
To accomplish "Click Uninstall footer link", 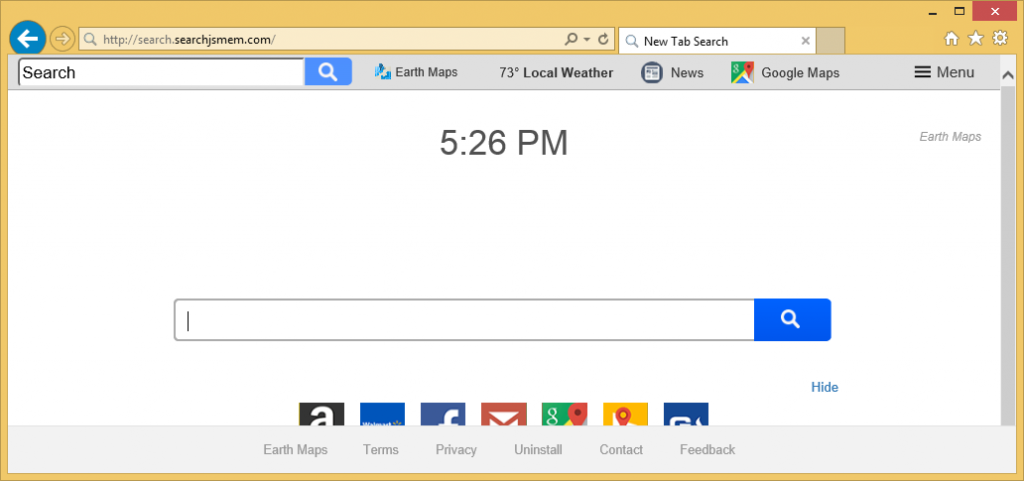I will [538, 450].
